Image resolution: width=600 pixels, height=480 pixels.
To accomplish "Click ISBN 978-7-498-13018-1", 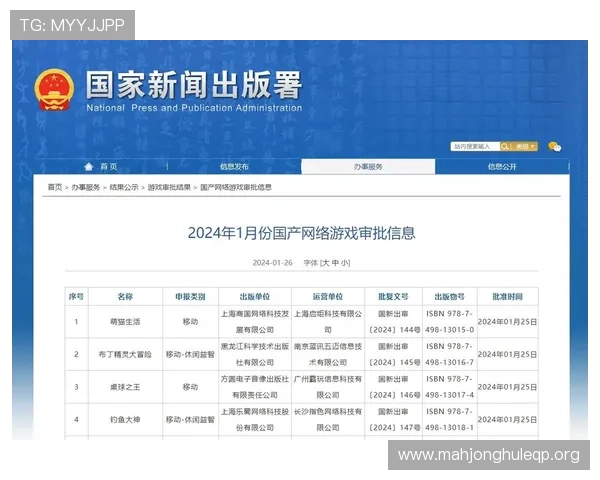I will coord(450,420).
